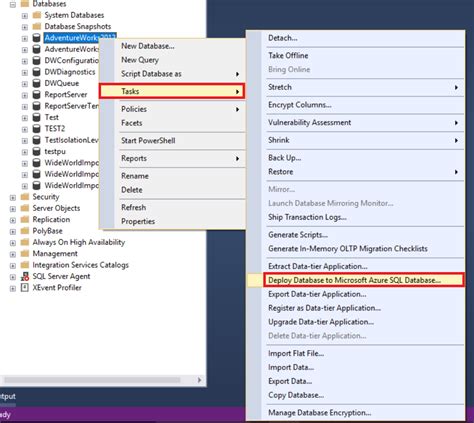
Task: Click the Object Explorer horizontal scrollbar right arrow
Action: coord(199,380)
